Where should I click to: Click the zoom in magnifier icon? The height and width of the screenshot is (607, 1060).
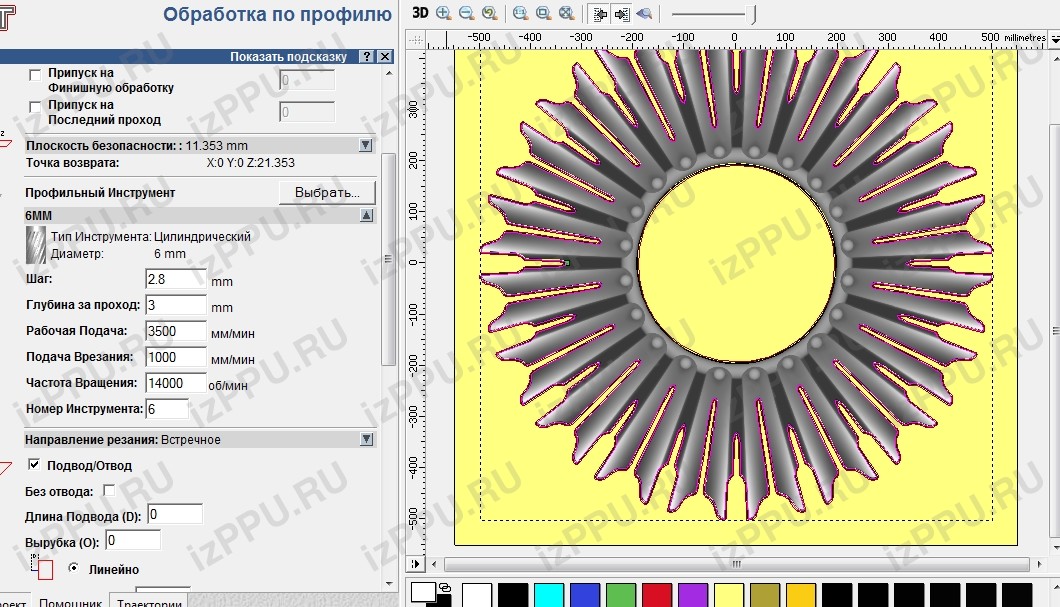point(443,13)
